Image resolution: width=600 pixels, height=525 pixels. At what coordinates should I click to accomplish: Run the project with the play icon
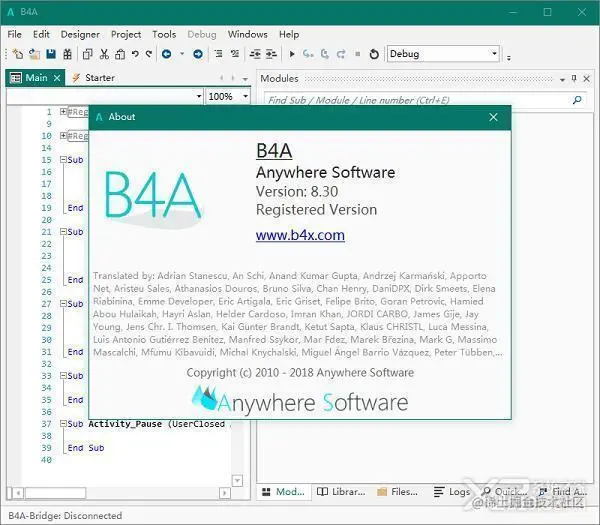pos(292,54)
